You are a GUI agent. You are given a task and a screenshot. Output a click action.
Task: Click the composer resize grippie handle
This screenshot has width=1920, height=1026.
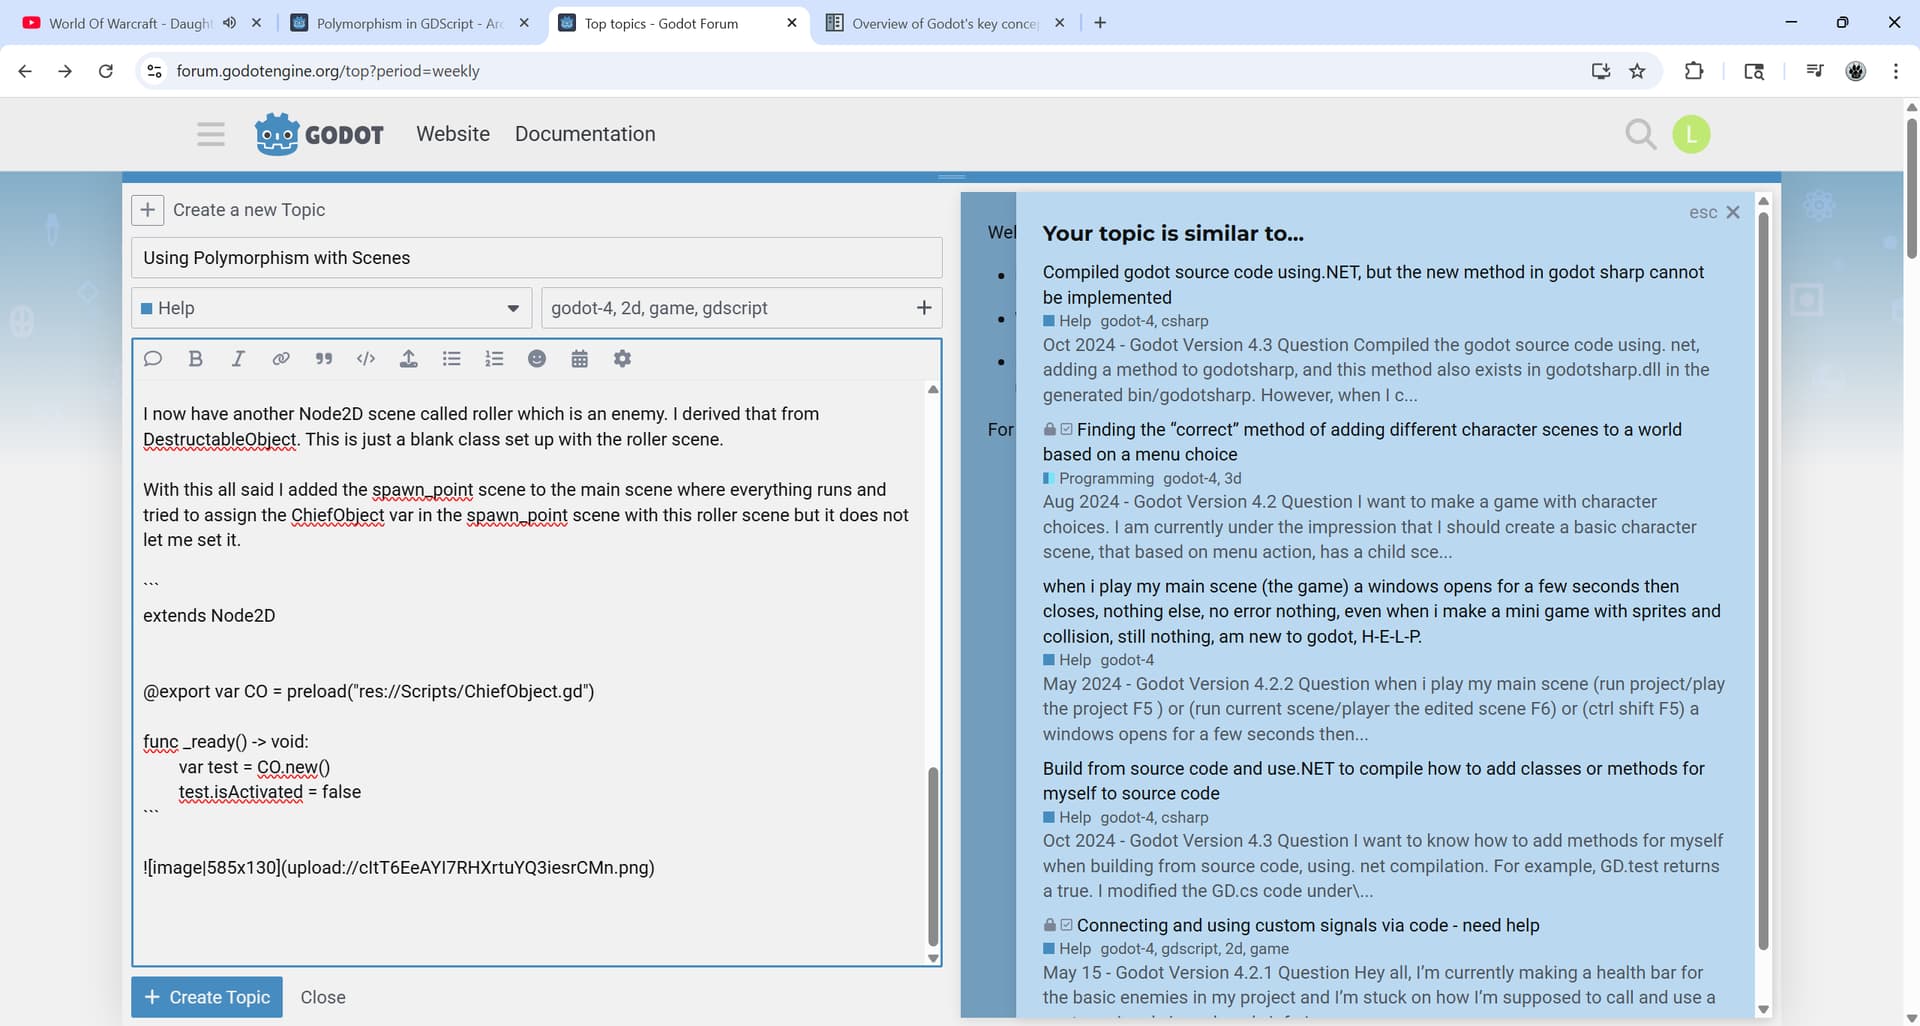pos(951,177)
